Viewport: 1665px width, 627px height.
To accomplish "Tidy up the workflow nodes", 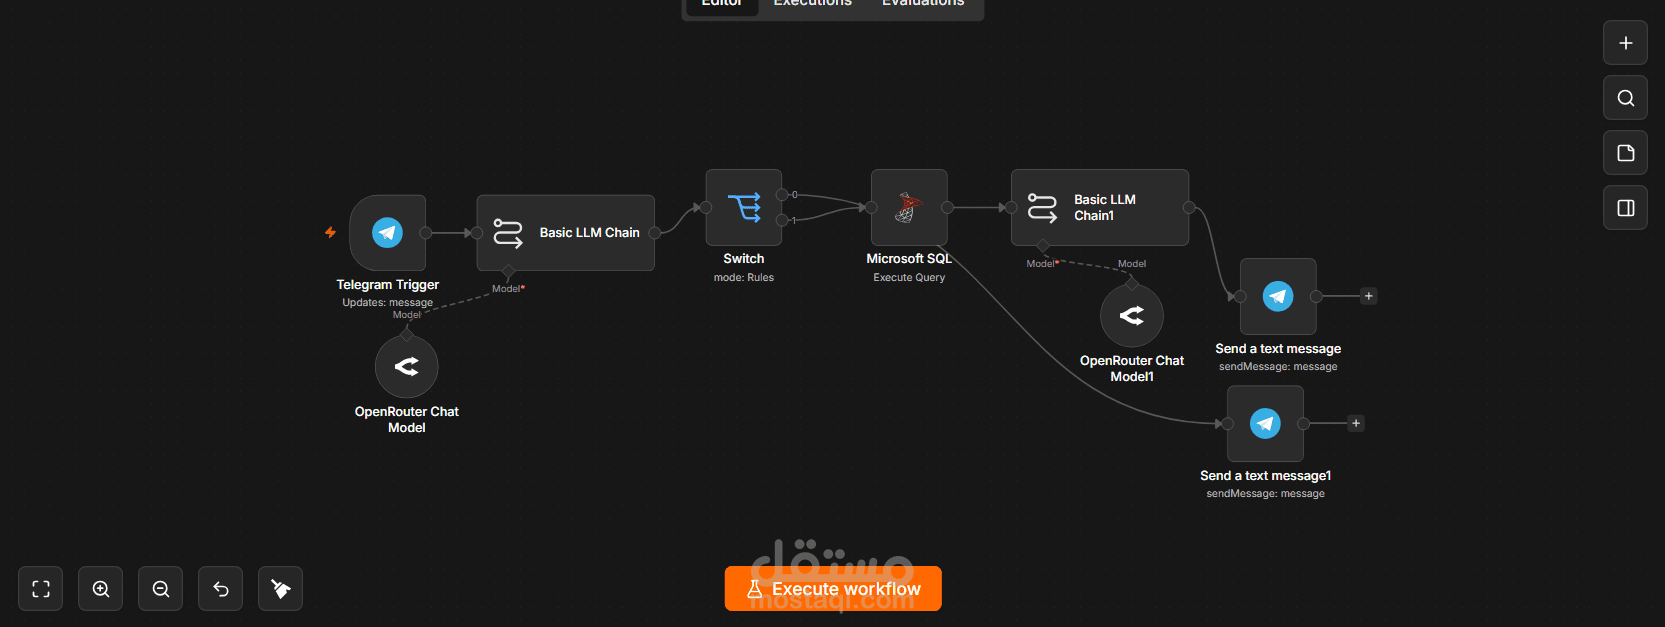I will click(281, 589).
